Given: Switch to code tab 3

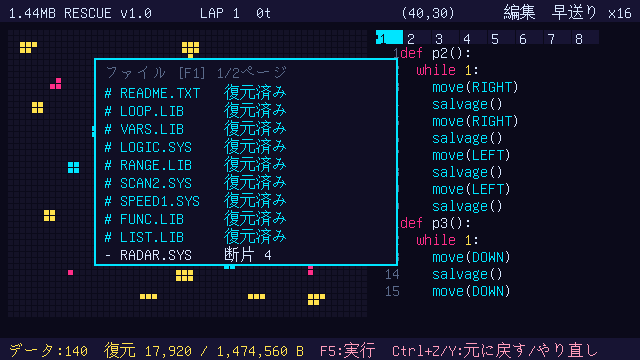Looking at the screenshot, I should (x=445, y=38).
